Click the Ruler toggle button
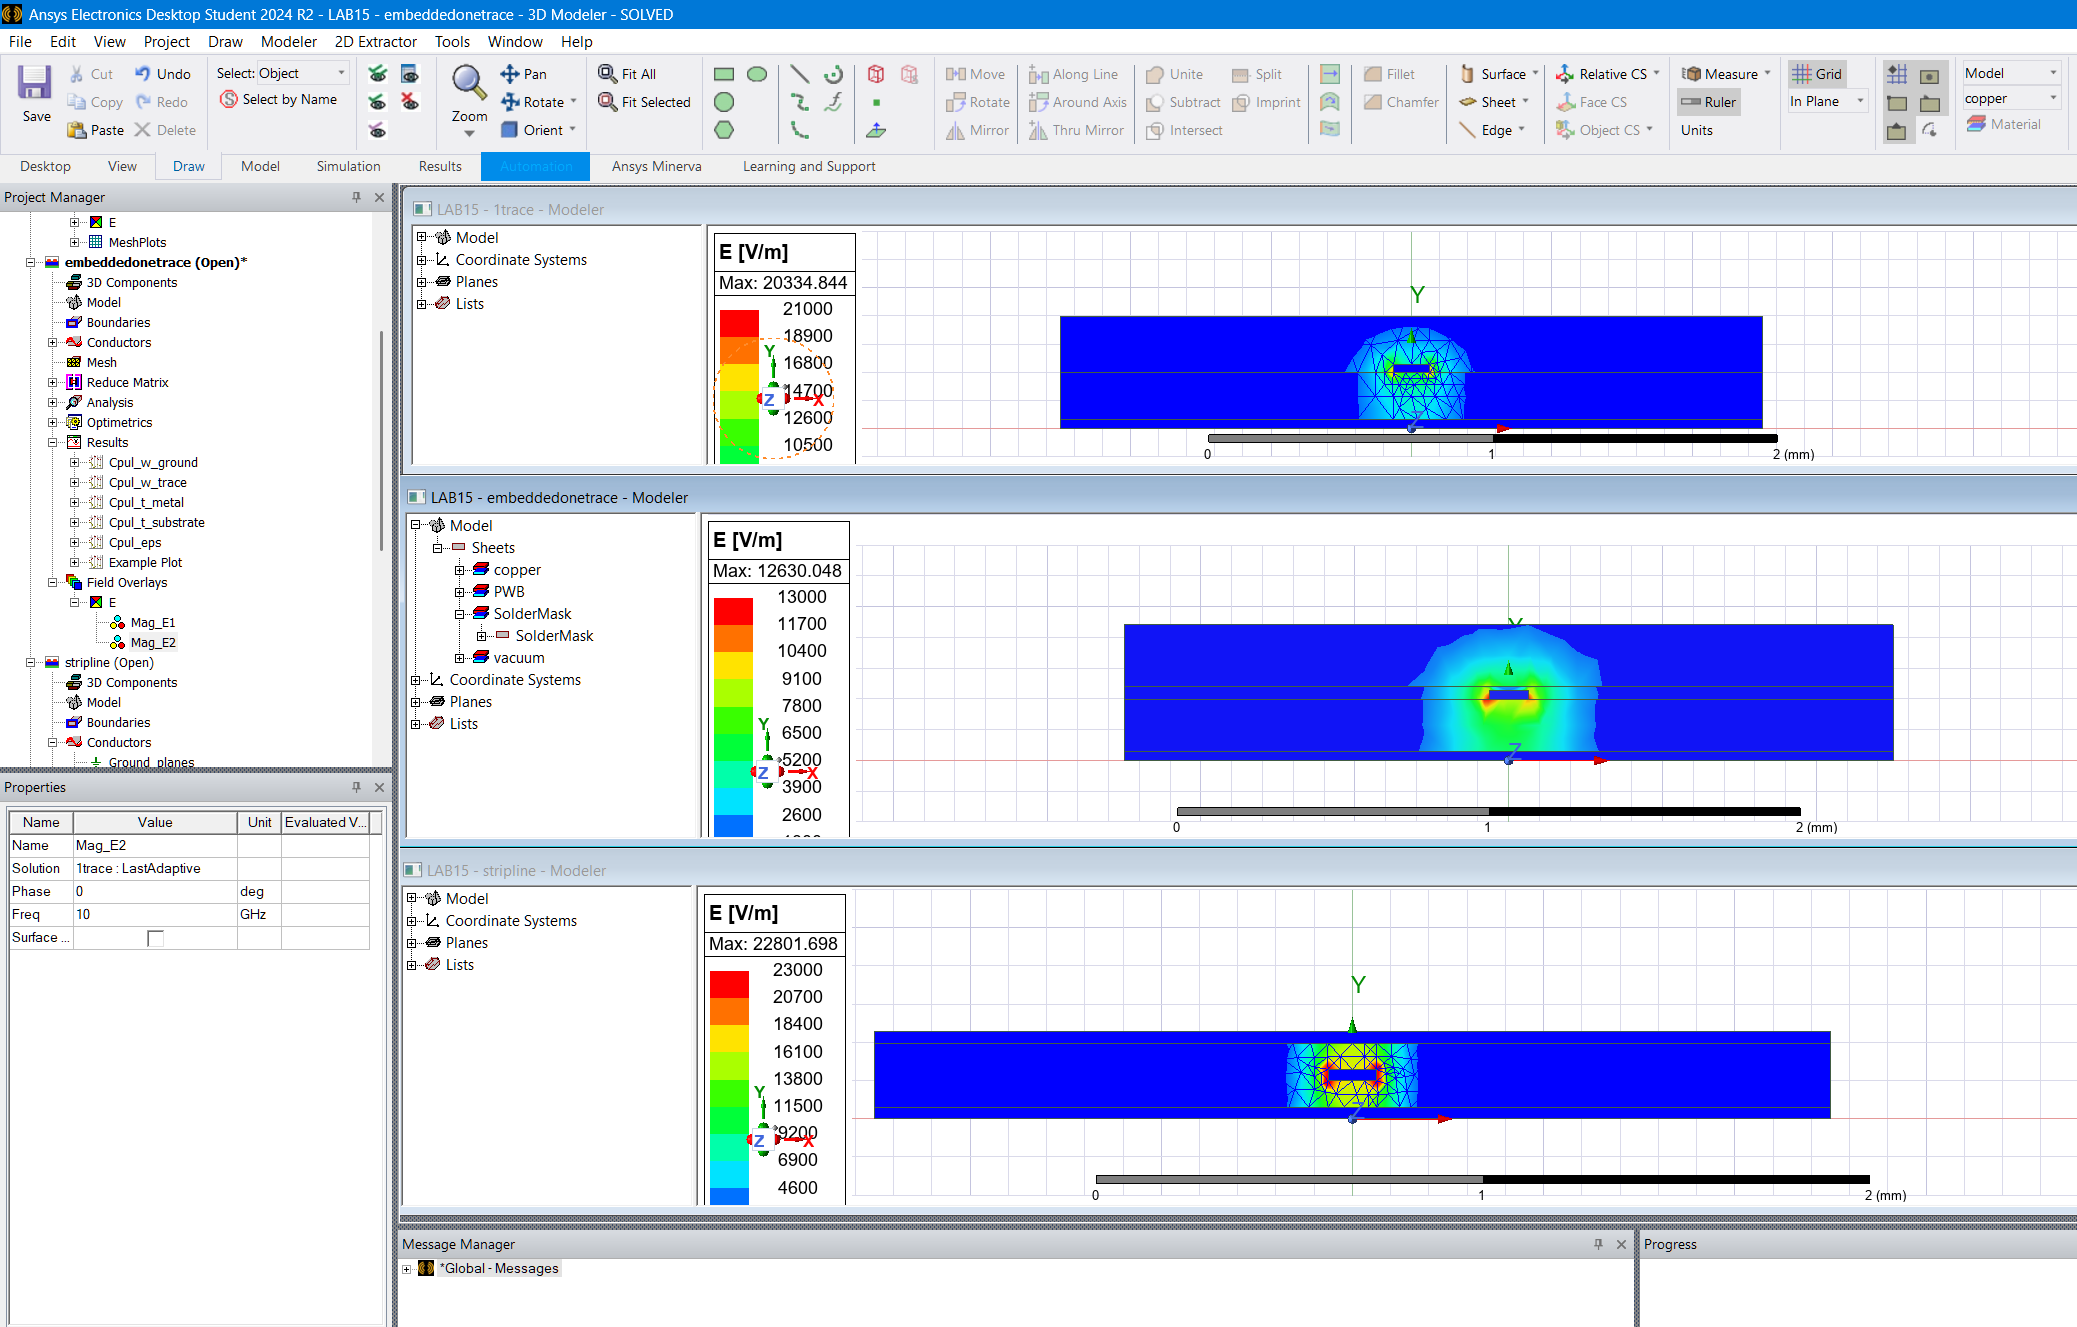2077x1327 pixels. (x=1709, y=102)
